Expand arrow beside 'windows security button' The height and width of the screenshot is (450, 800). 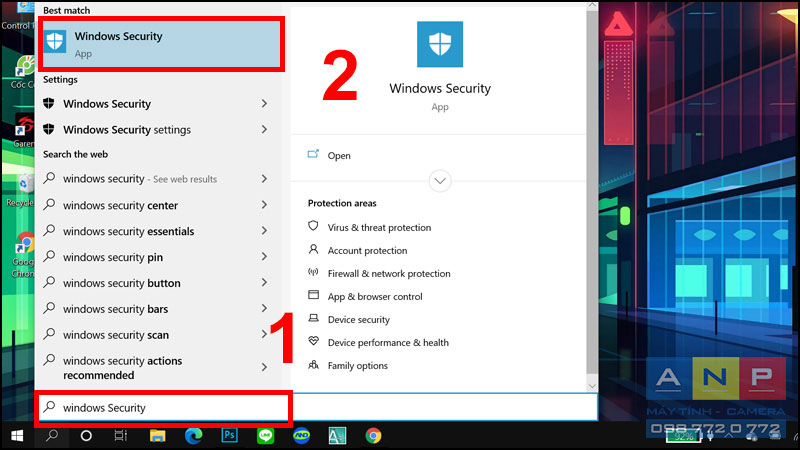pos(264,283)
